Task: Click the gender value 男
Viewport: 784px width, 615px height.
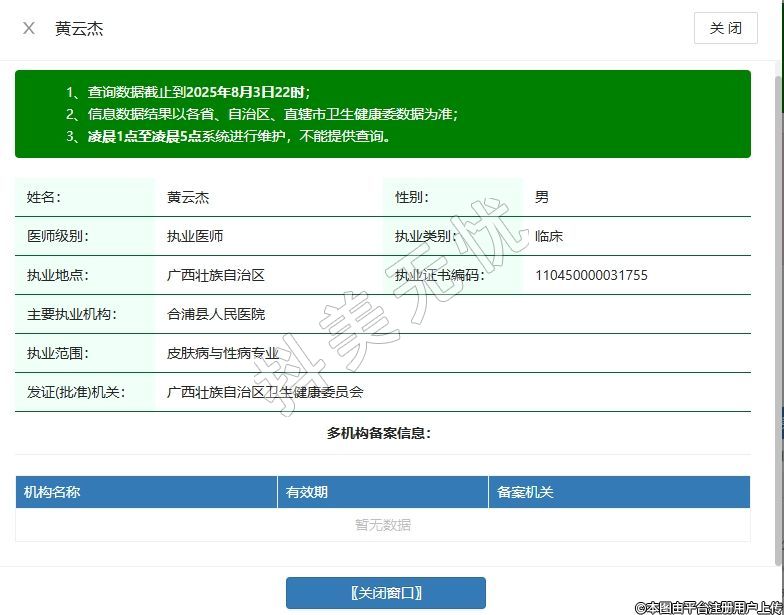Action: 542,197
